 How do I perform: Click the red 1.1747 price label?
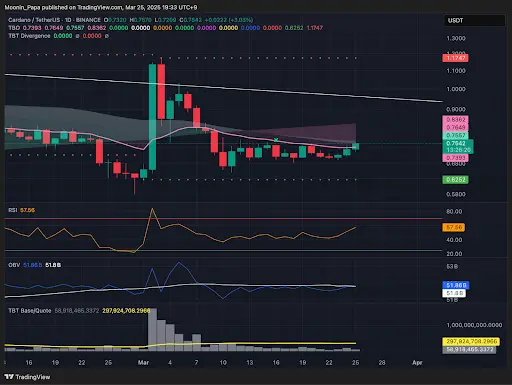click(455, 58)
